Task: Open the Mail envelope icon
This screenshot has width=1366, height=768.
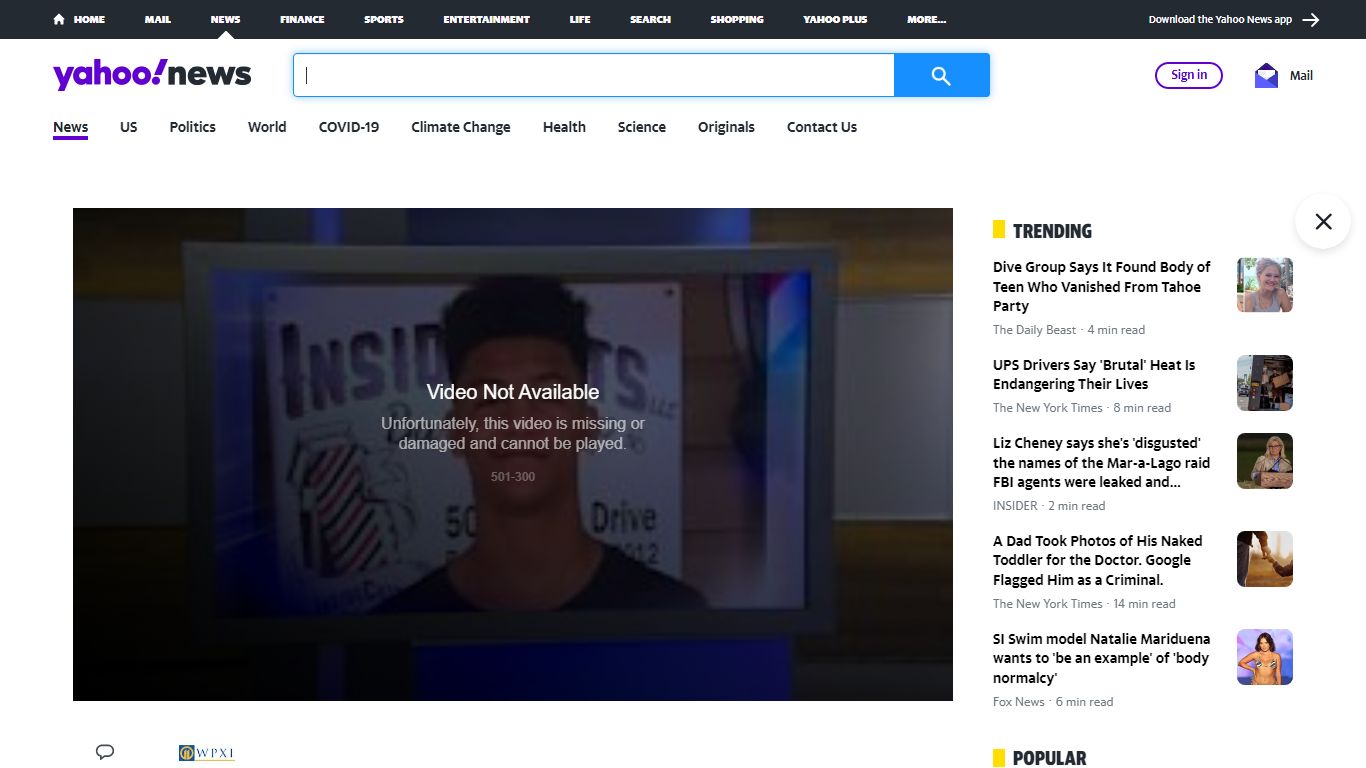Action: click(x=1266, y=75)
